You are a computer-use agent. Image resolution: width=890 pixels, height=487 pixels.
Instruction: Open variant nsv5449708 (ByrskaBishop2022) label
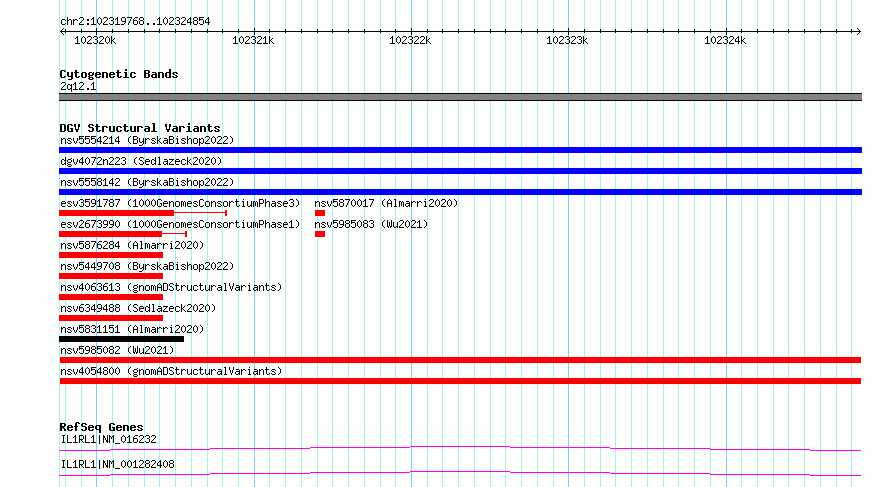pos(147,266)
